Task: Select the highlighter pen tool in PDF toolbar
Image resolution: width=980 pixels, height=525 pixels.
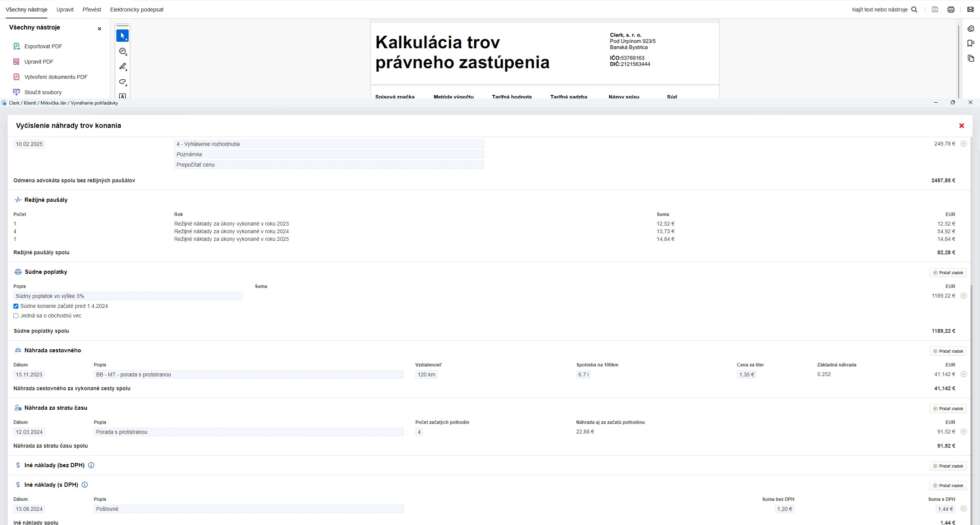Action: point(122,66)
